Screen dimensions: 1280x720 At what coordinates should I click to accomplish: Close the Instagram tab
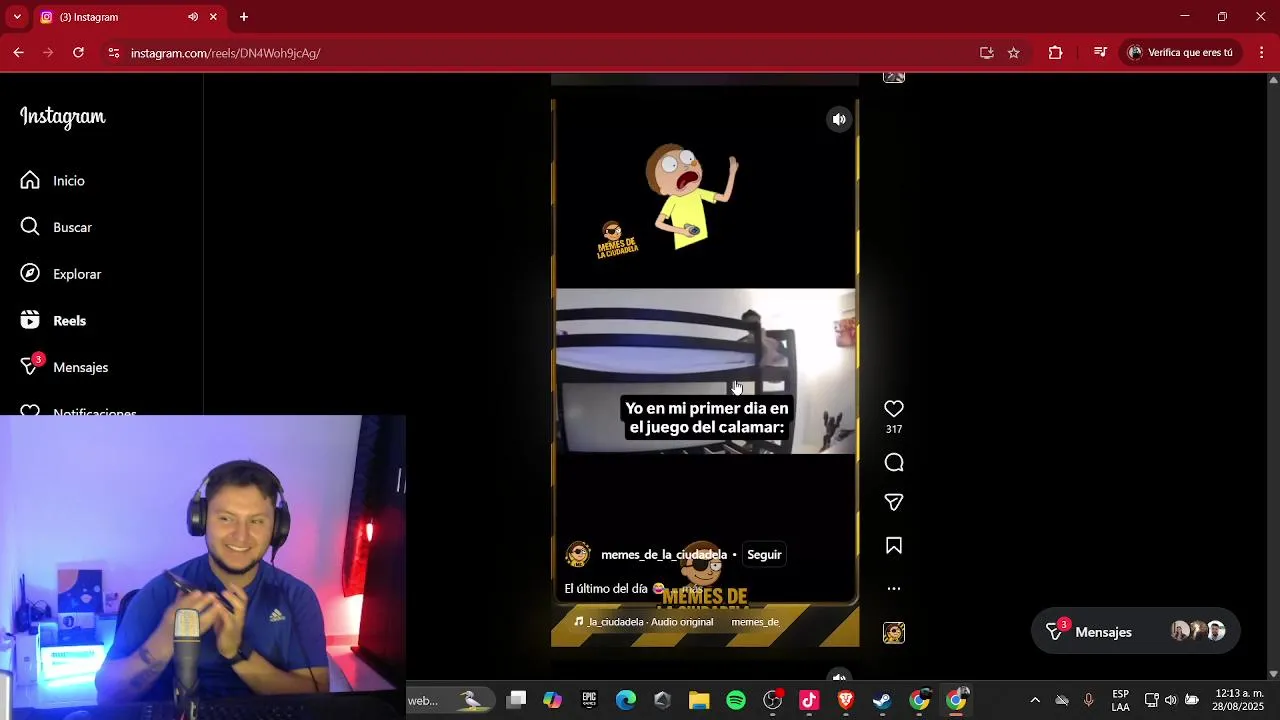[213, 17]
